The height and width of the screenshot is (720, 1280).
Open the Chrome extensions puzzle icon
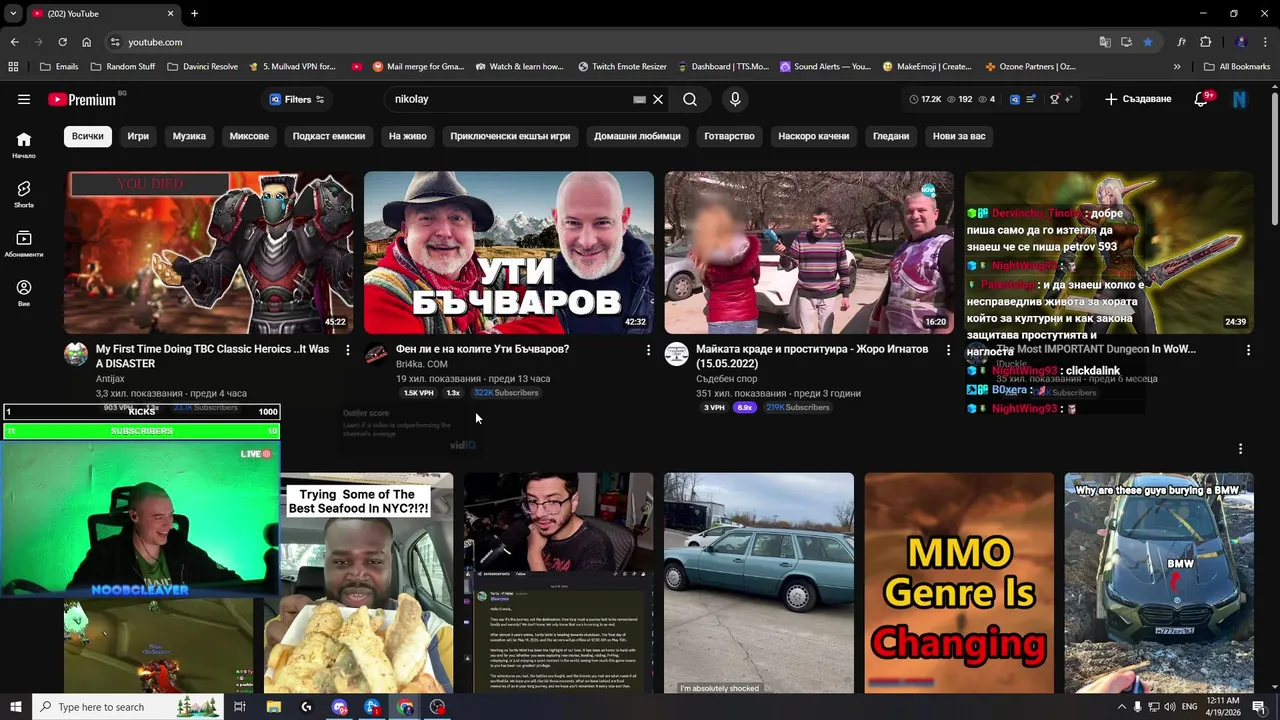pos(1205,42)
